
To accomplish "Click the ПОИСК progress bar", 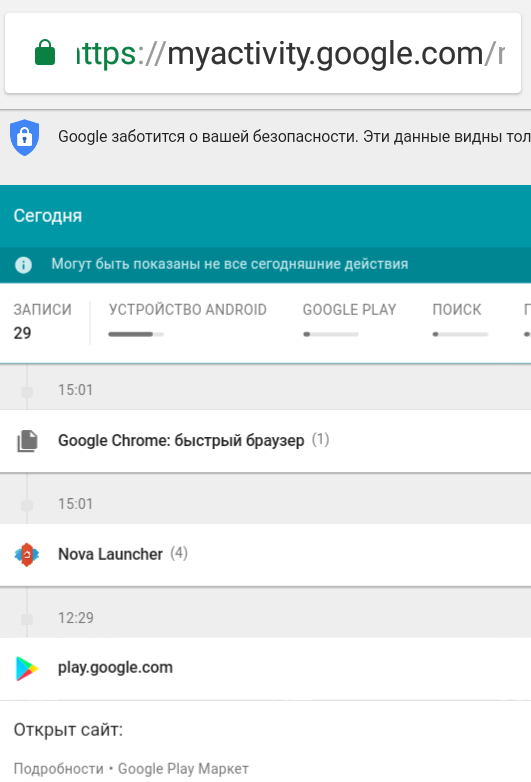I will pos(460,334).
